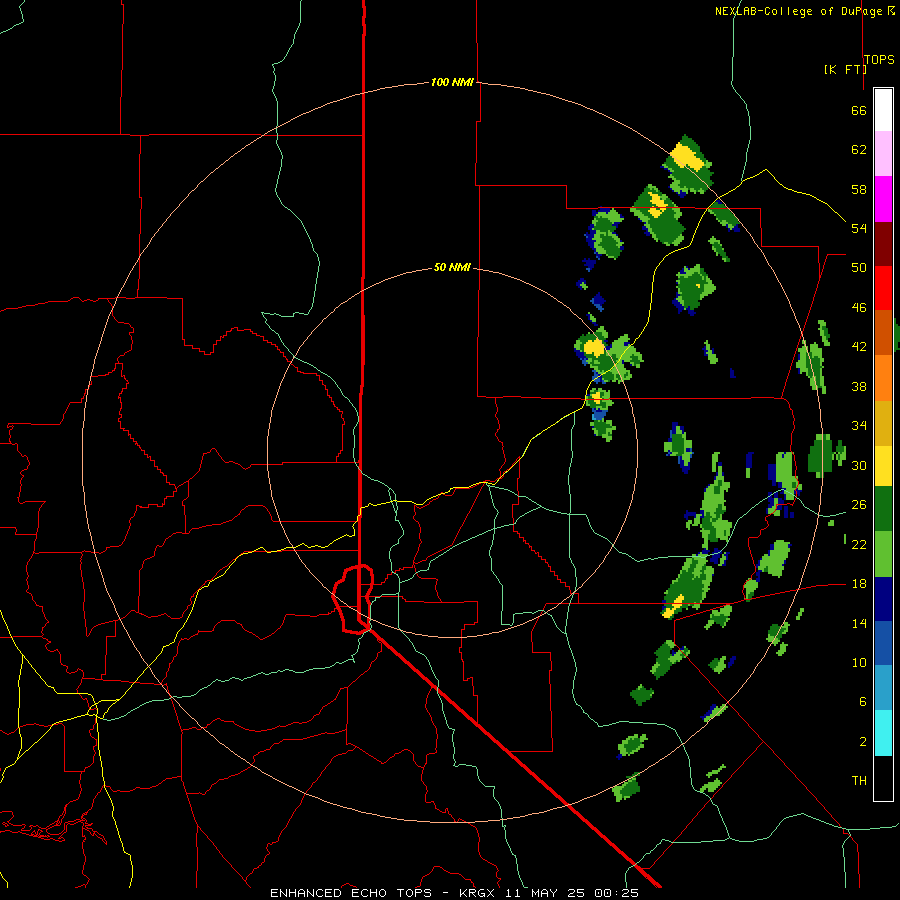
Task: Select the "46" scale value
Action: [x=859, y=308]
